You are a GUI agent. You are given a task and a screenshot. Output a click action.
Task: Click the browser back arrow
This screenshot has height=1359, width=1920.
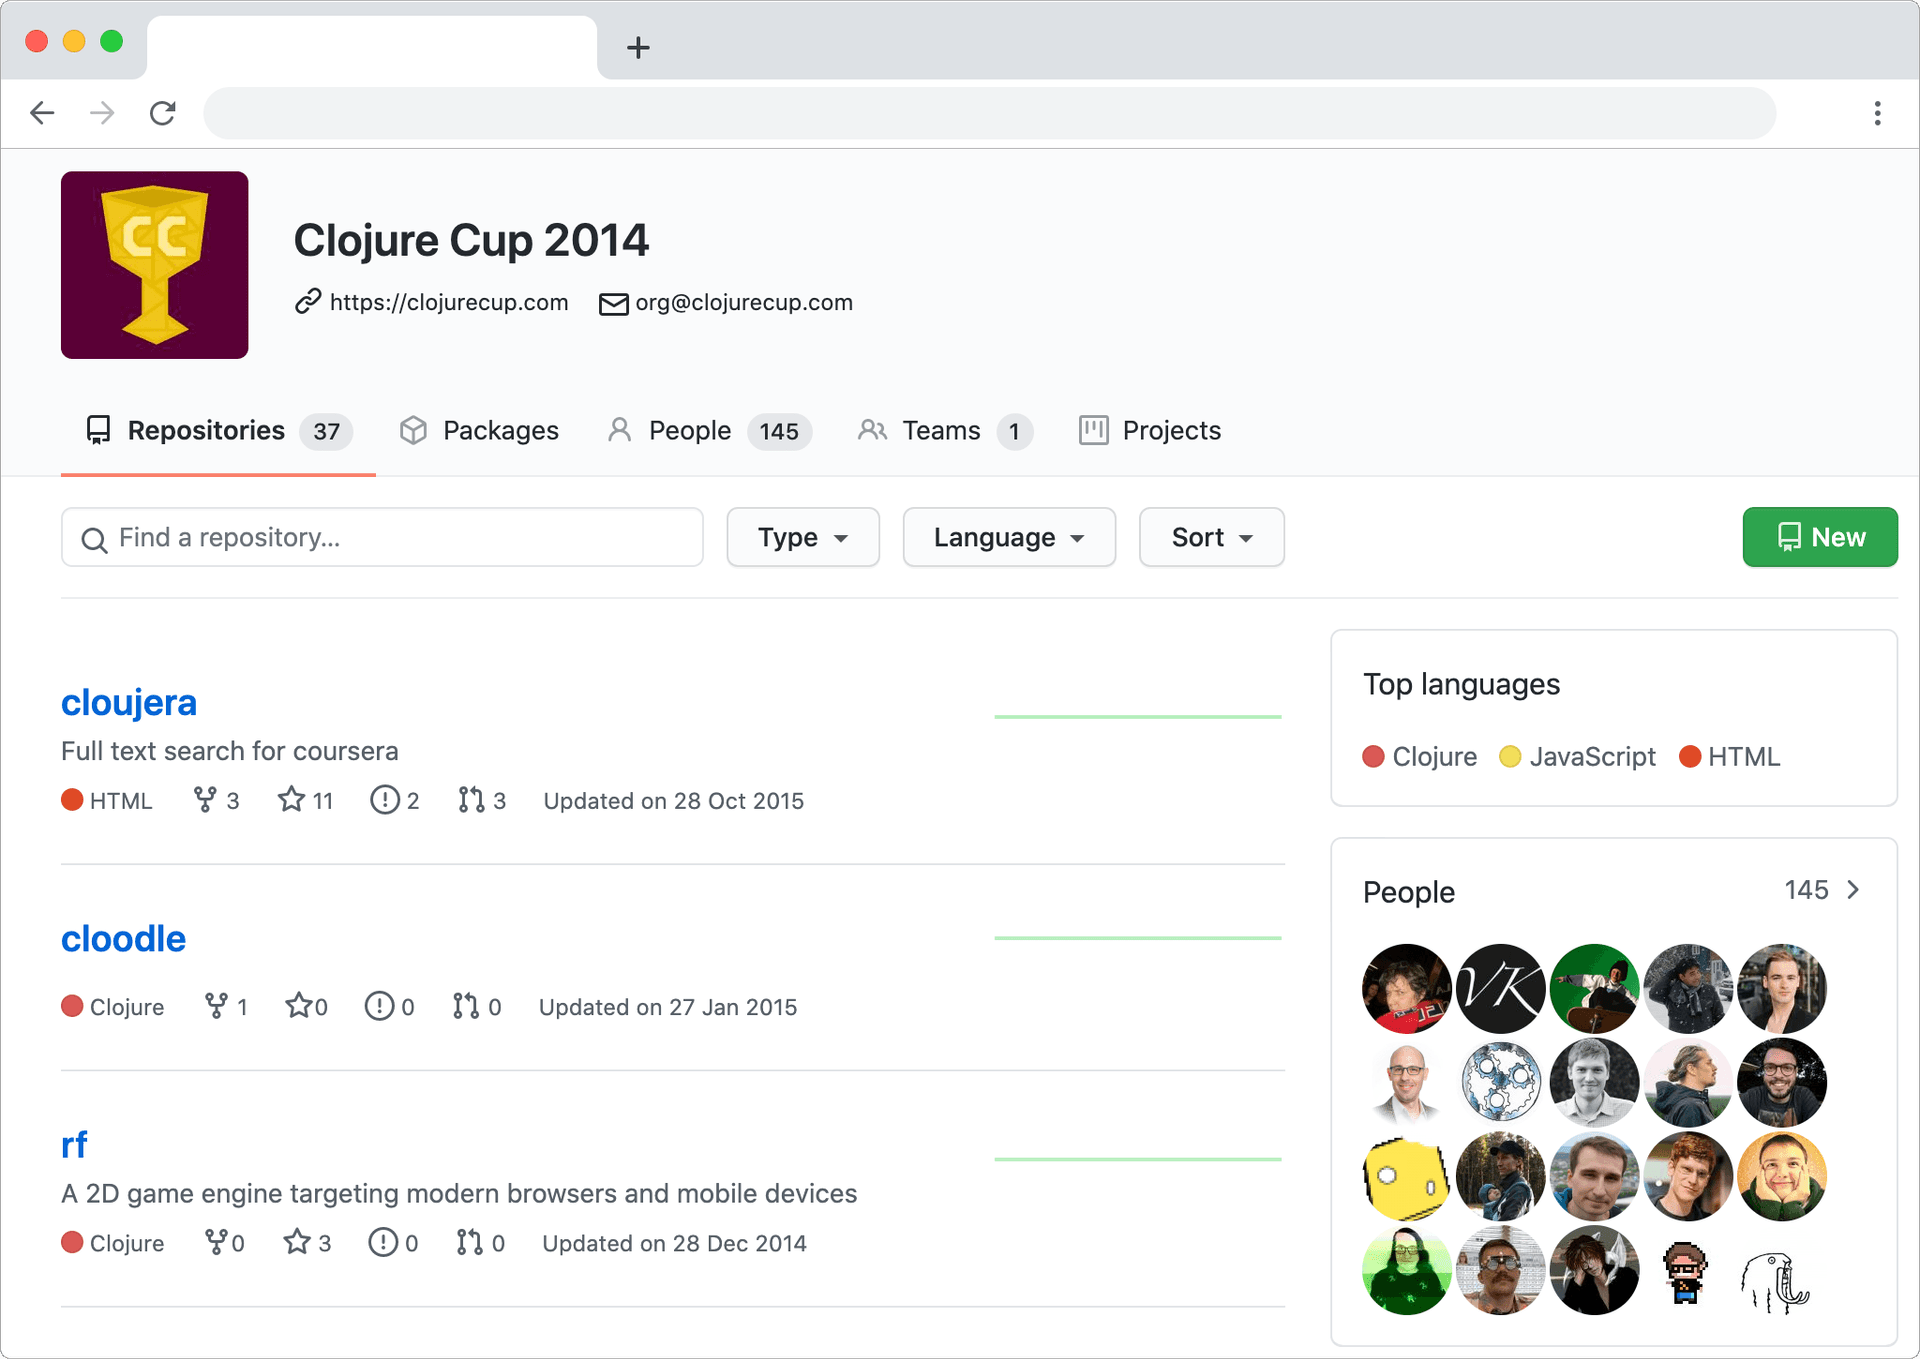coord(42,113)
